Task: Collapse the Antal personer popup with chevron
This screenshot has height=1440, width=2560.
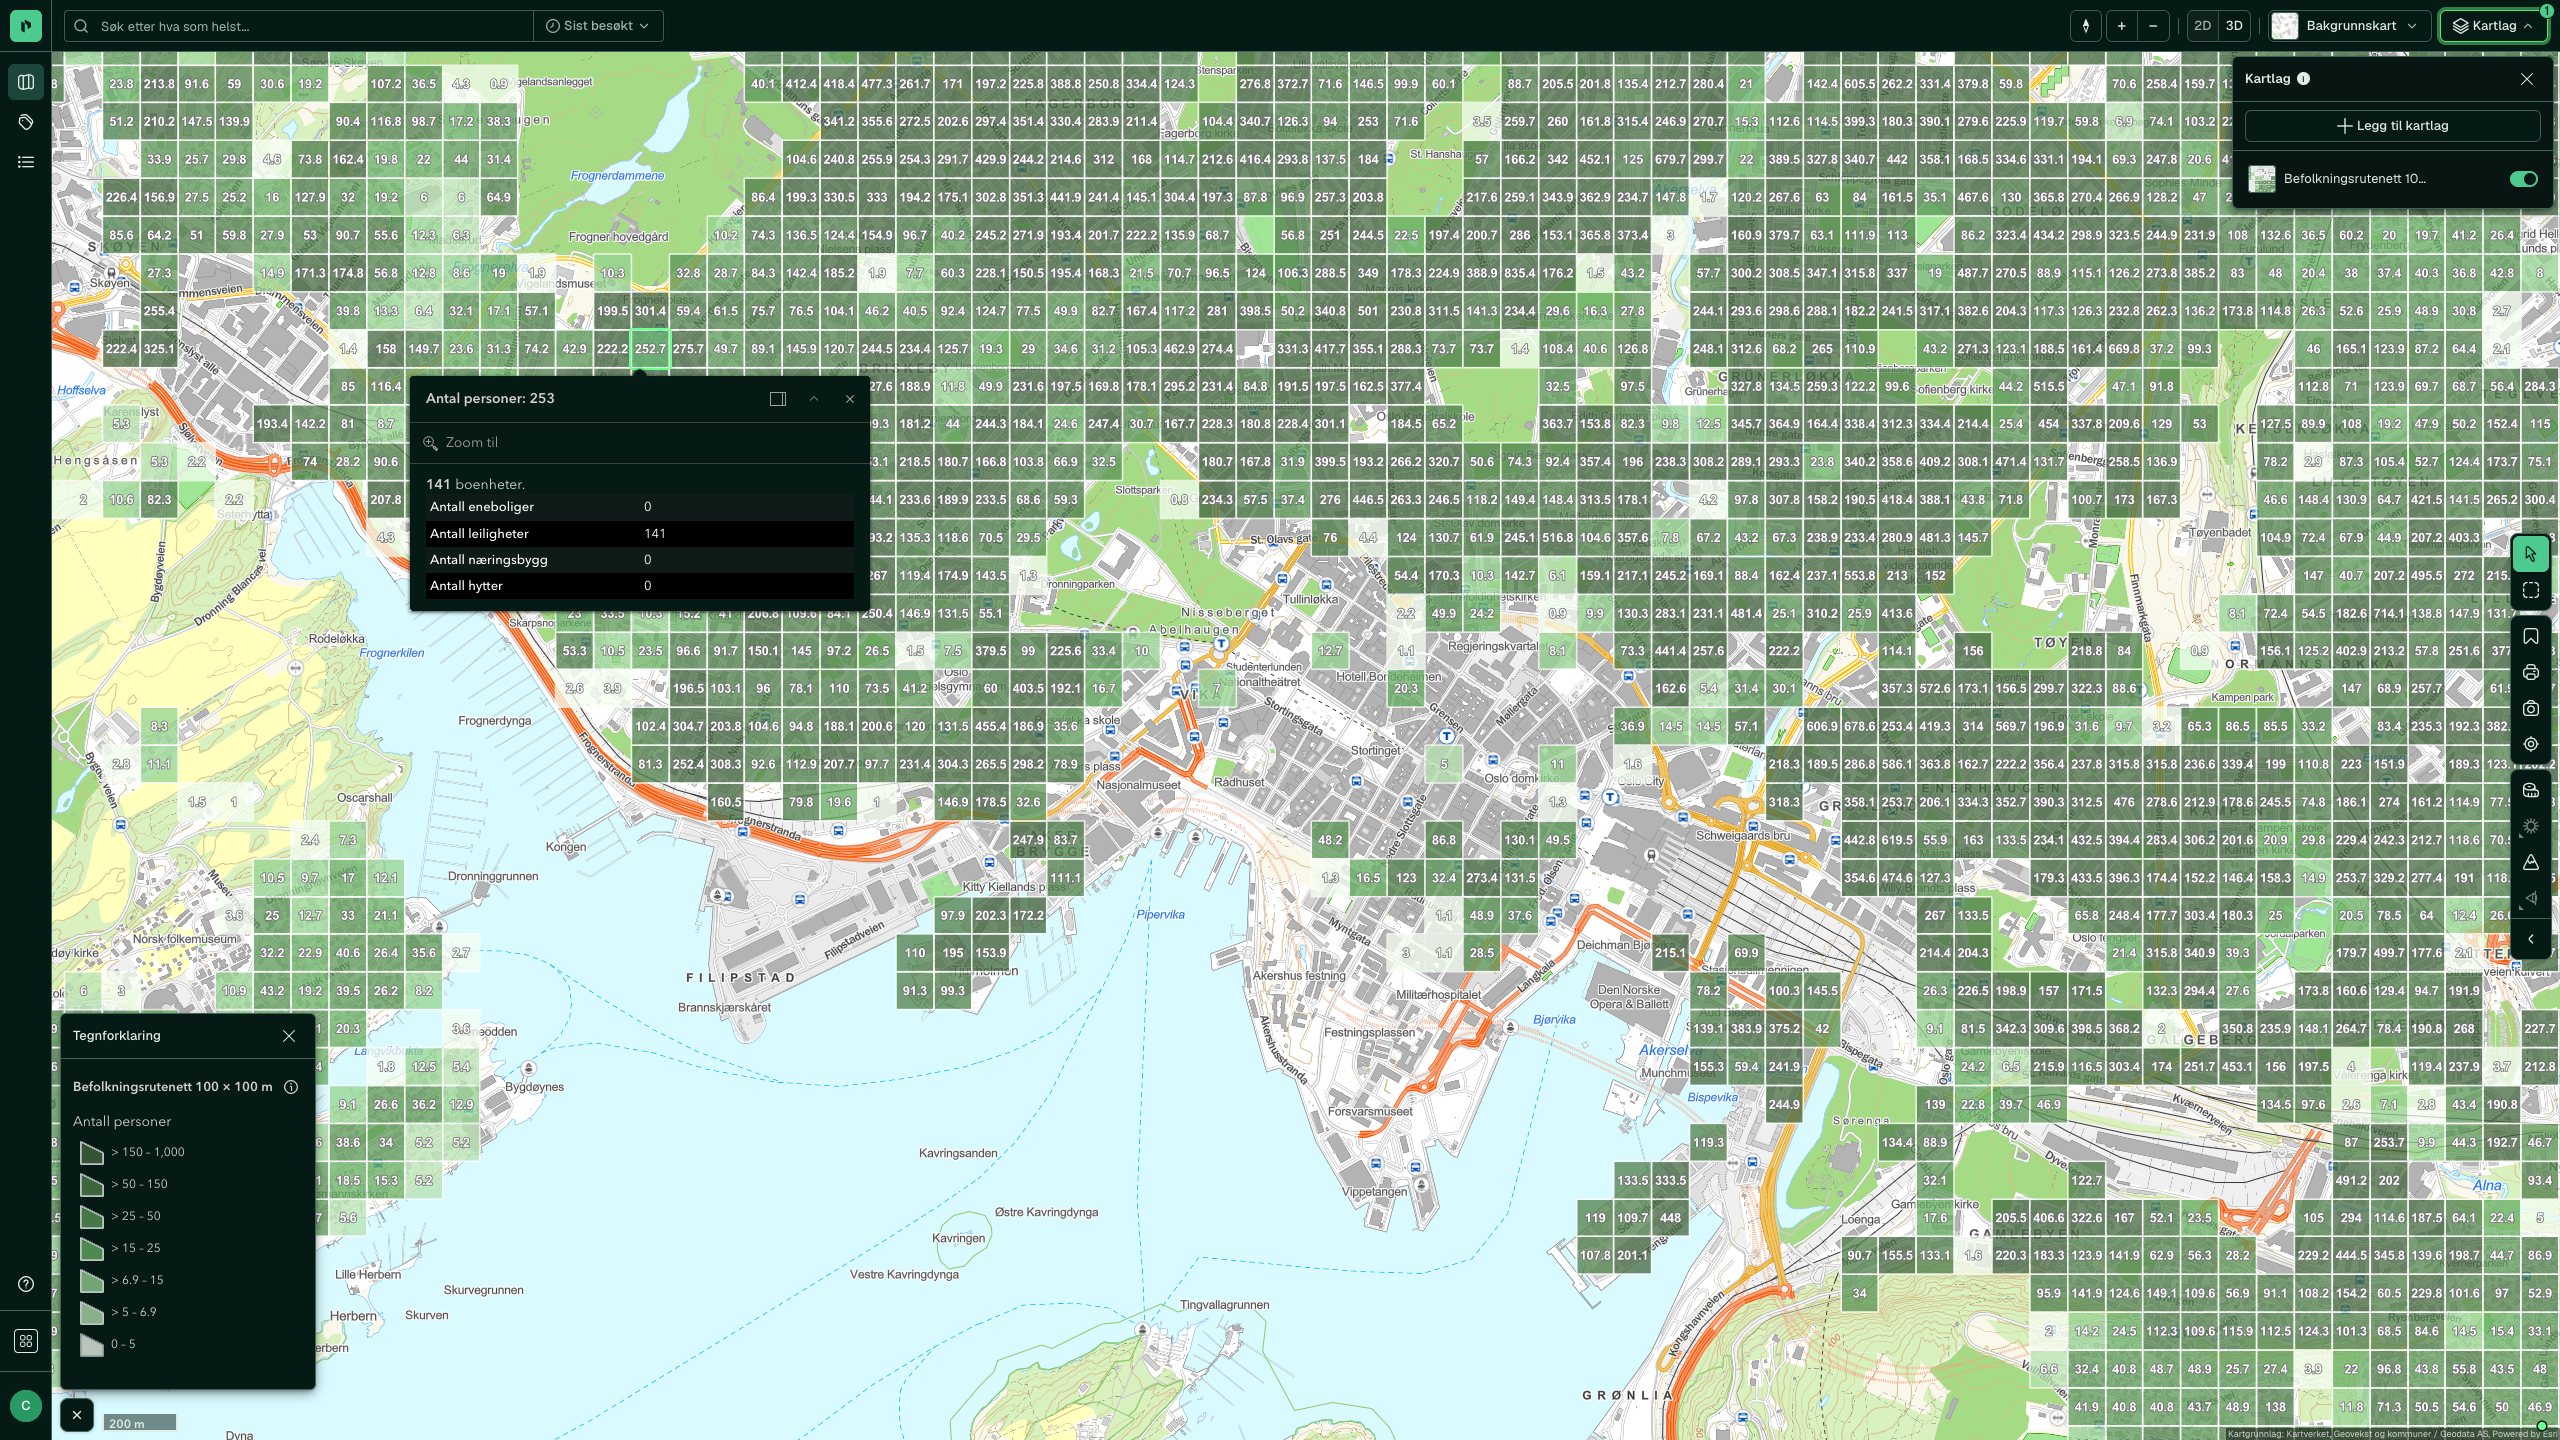Action: [814, 399]
